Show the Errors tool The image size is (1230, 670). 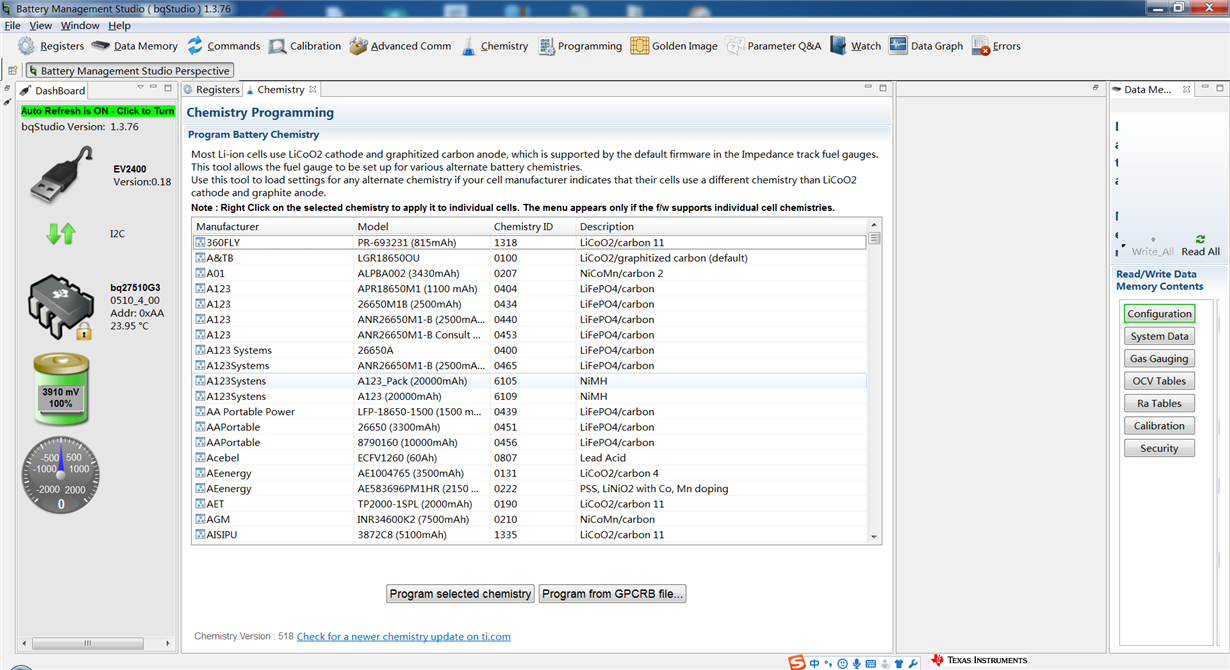click(996, 46)
